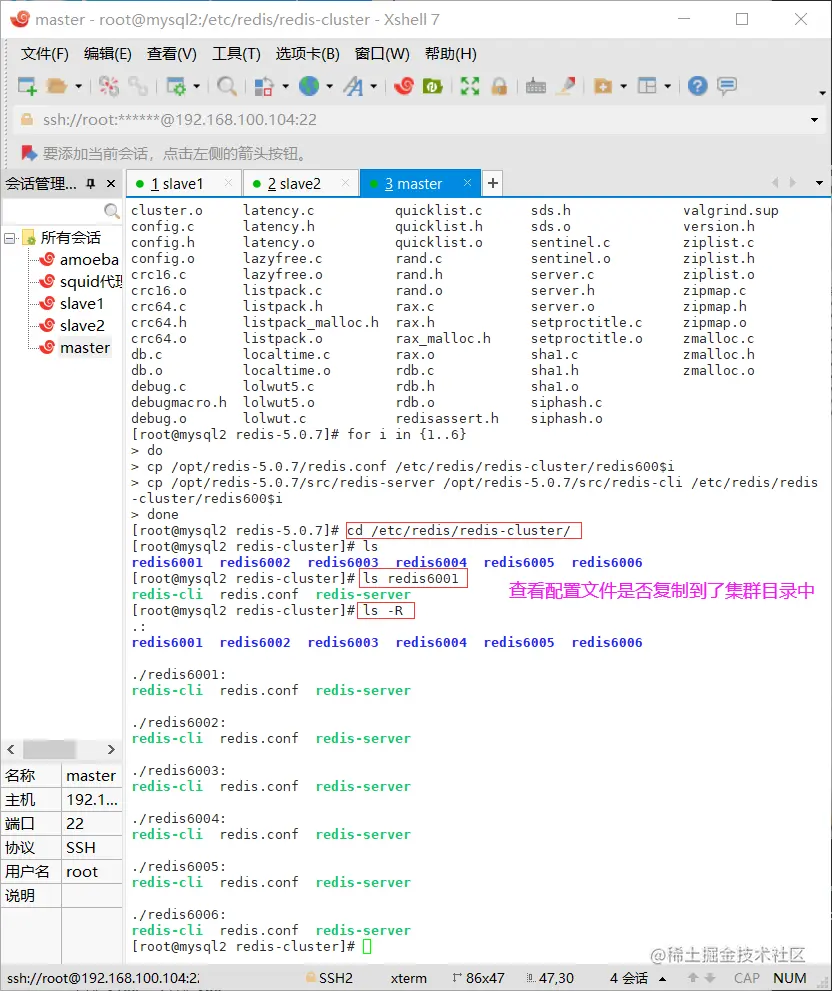
Task: Click the keyboard mapping toolbar icon
Action: 535,86
